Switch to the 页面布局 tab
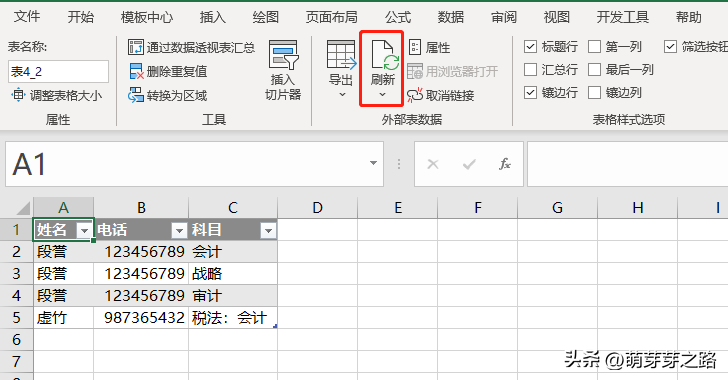 (x=332, y=17)
